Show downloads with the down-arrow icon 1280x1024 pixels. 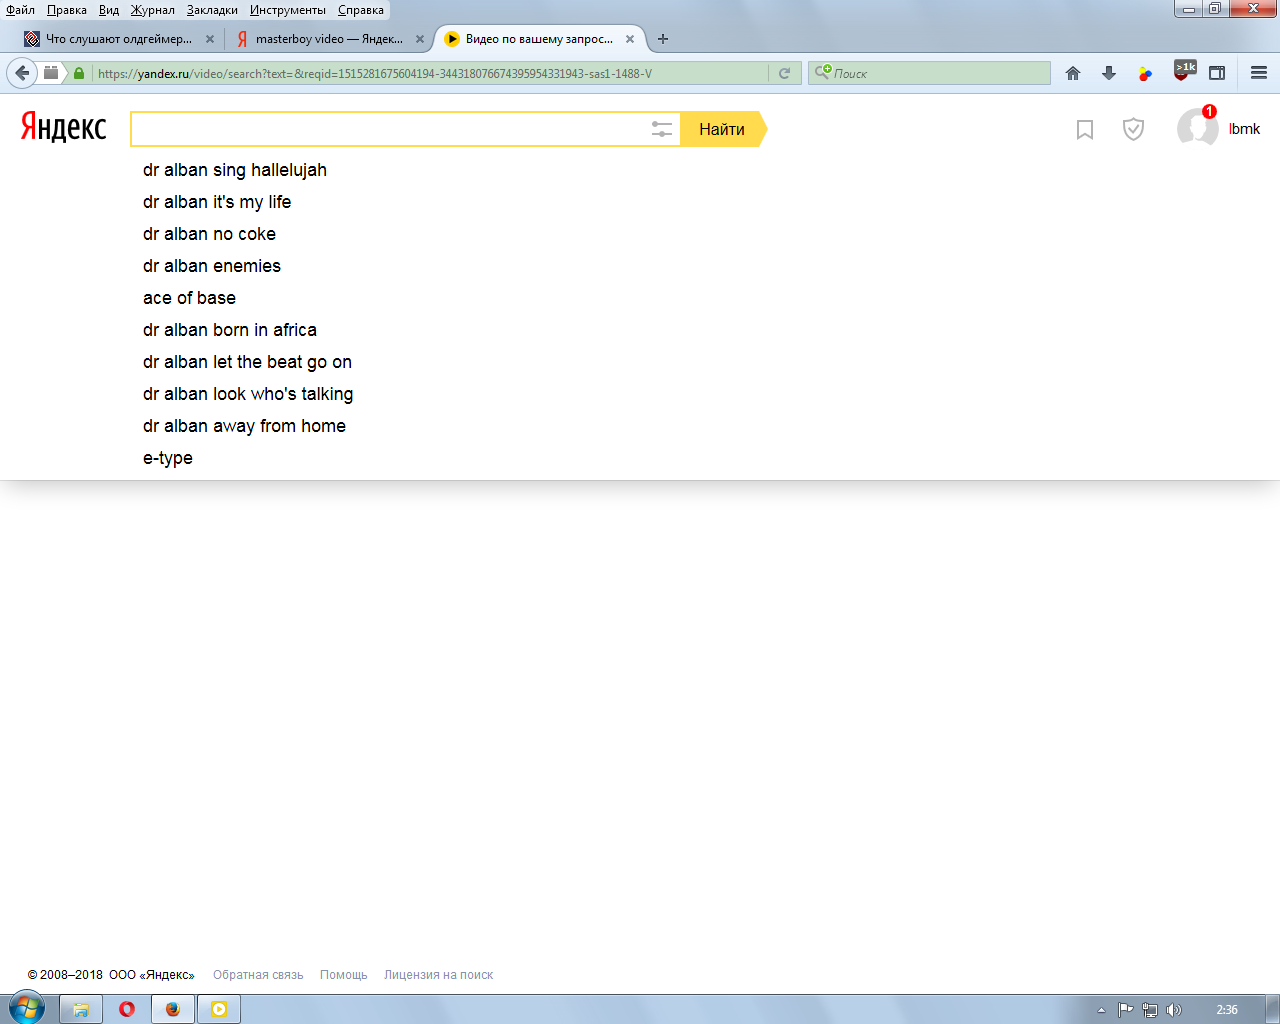click(x=1109, y=73)
